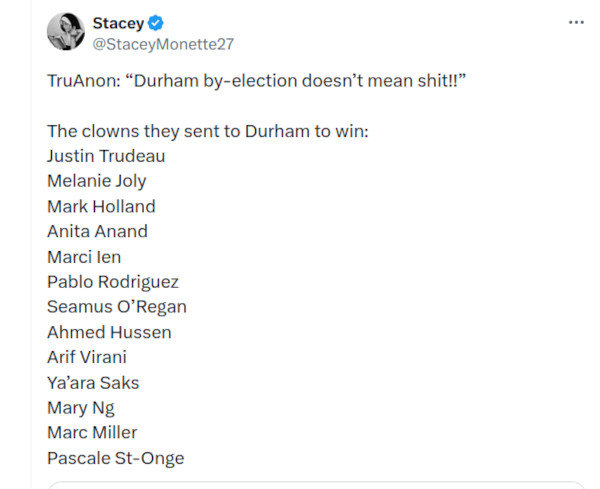This screenshot has height=489, width=600.
Task: Click the name Justin Trudeau in the list
Action: pos(106,156)
